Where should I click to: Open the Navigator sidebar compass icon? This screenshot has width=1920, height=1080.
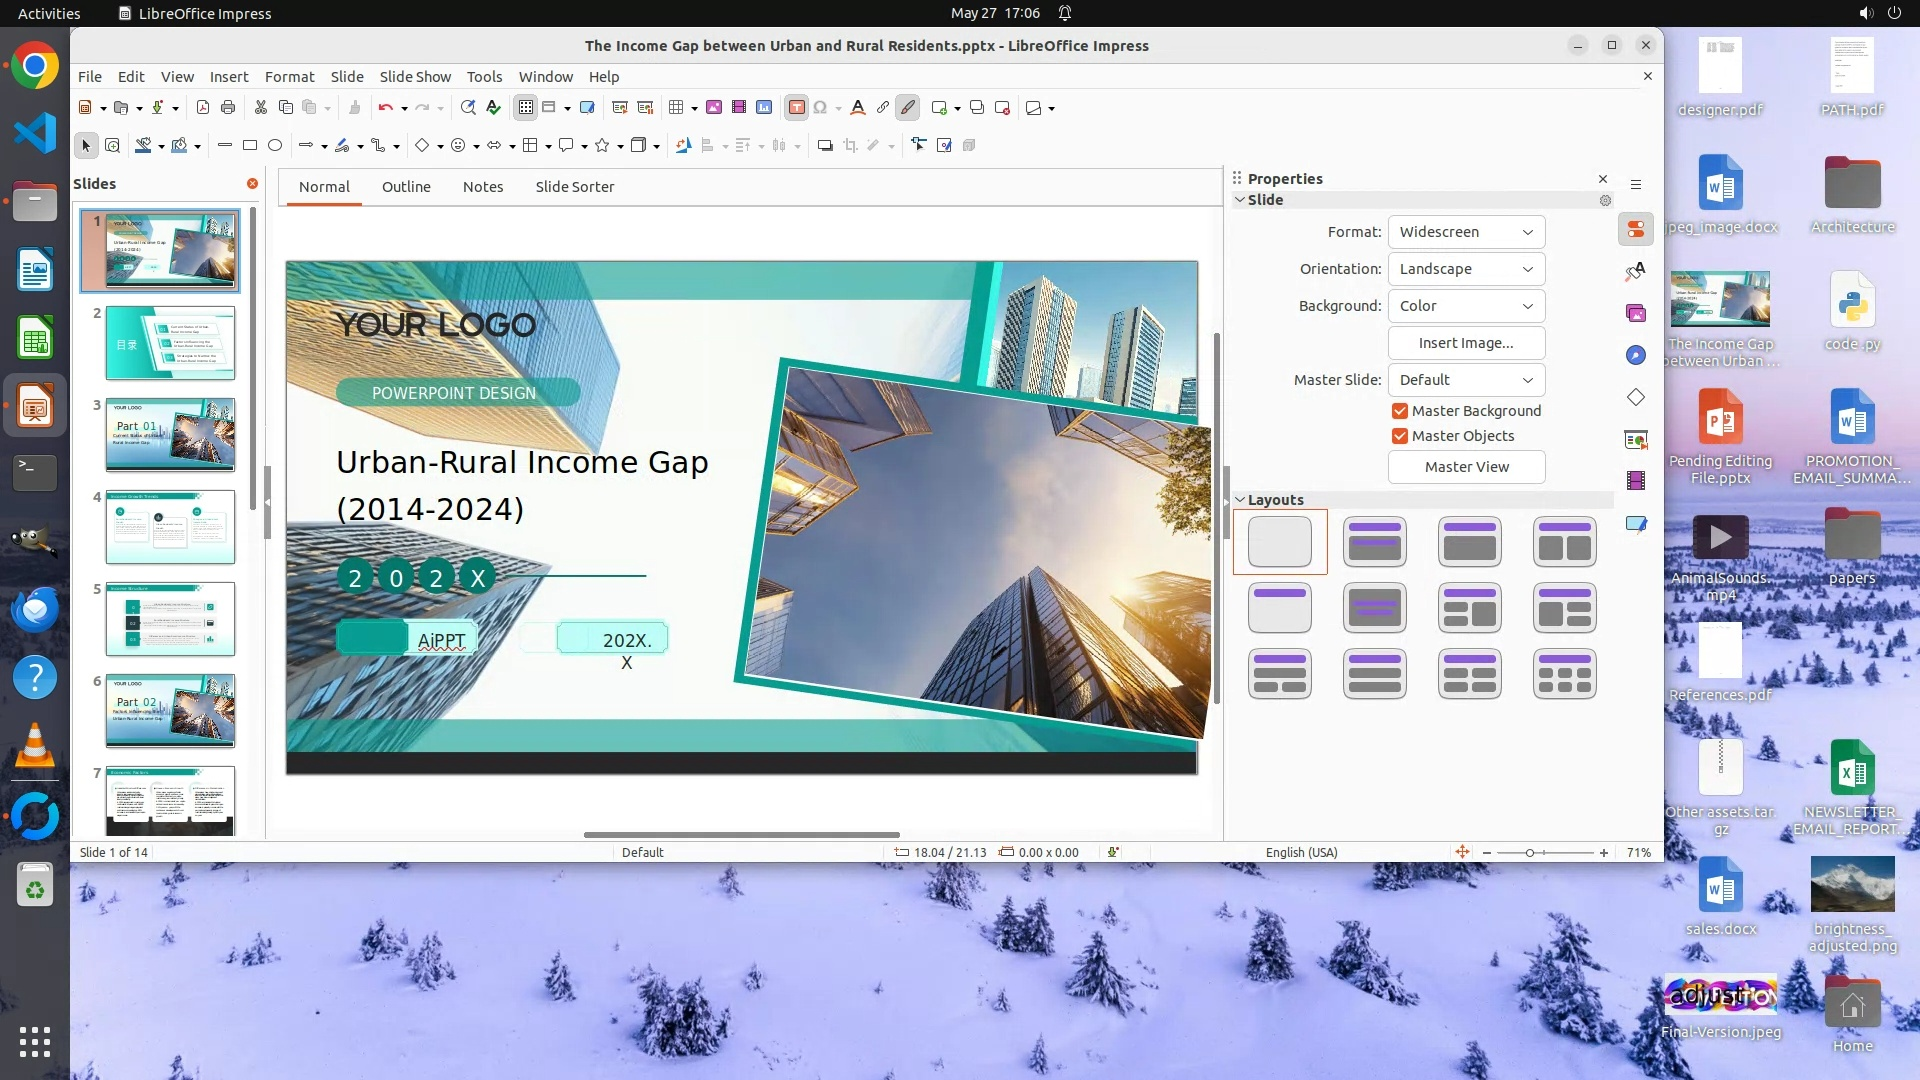[x=1636, y=355]
